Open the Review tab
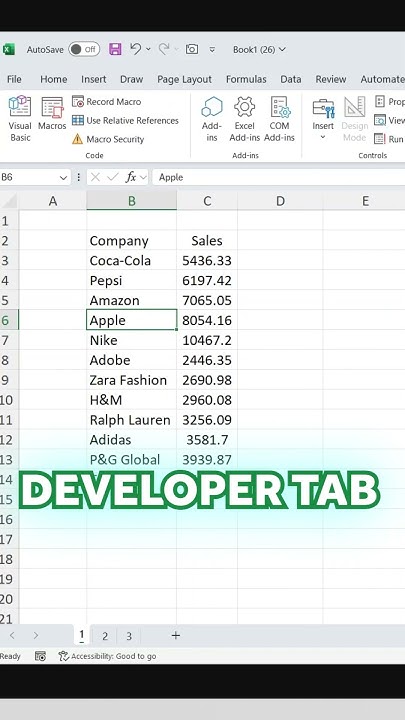Image resolution: width=405 pixels, height=720 pixels. coord(331,79)
